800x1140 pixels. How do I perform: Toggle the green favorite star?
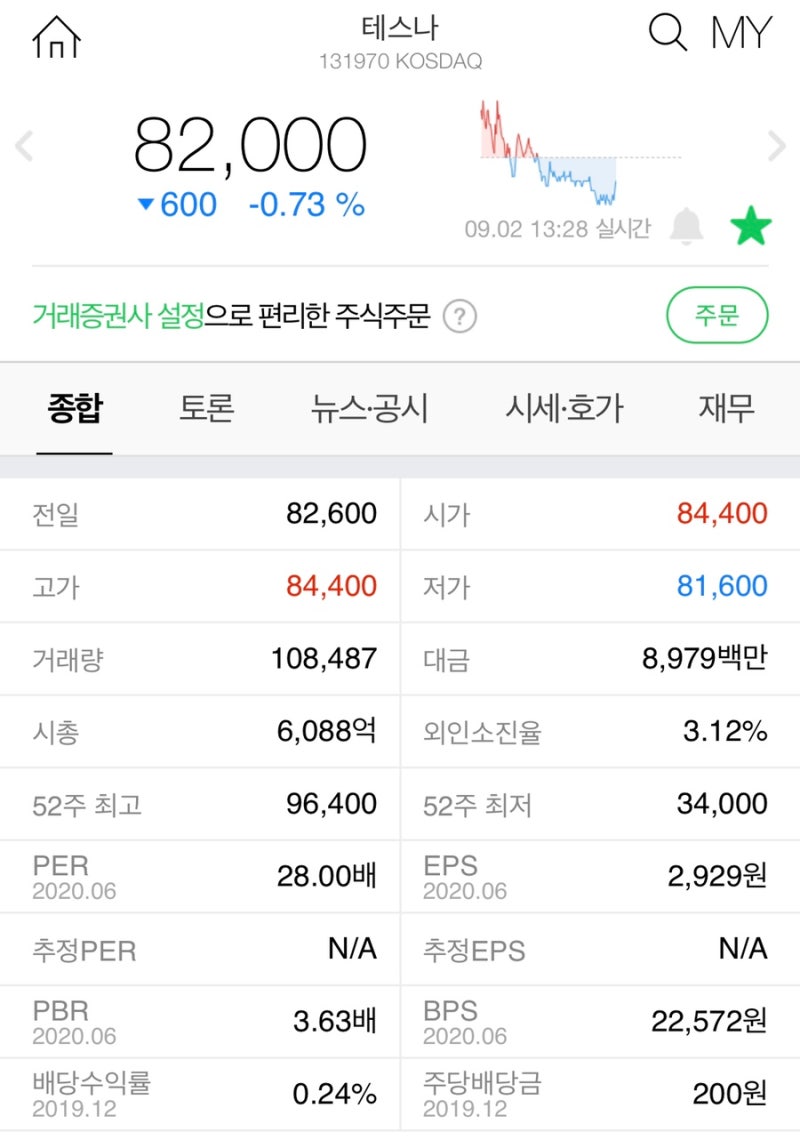[x=753, y=226]
